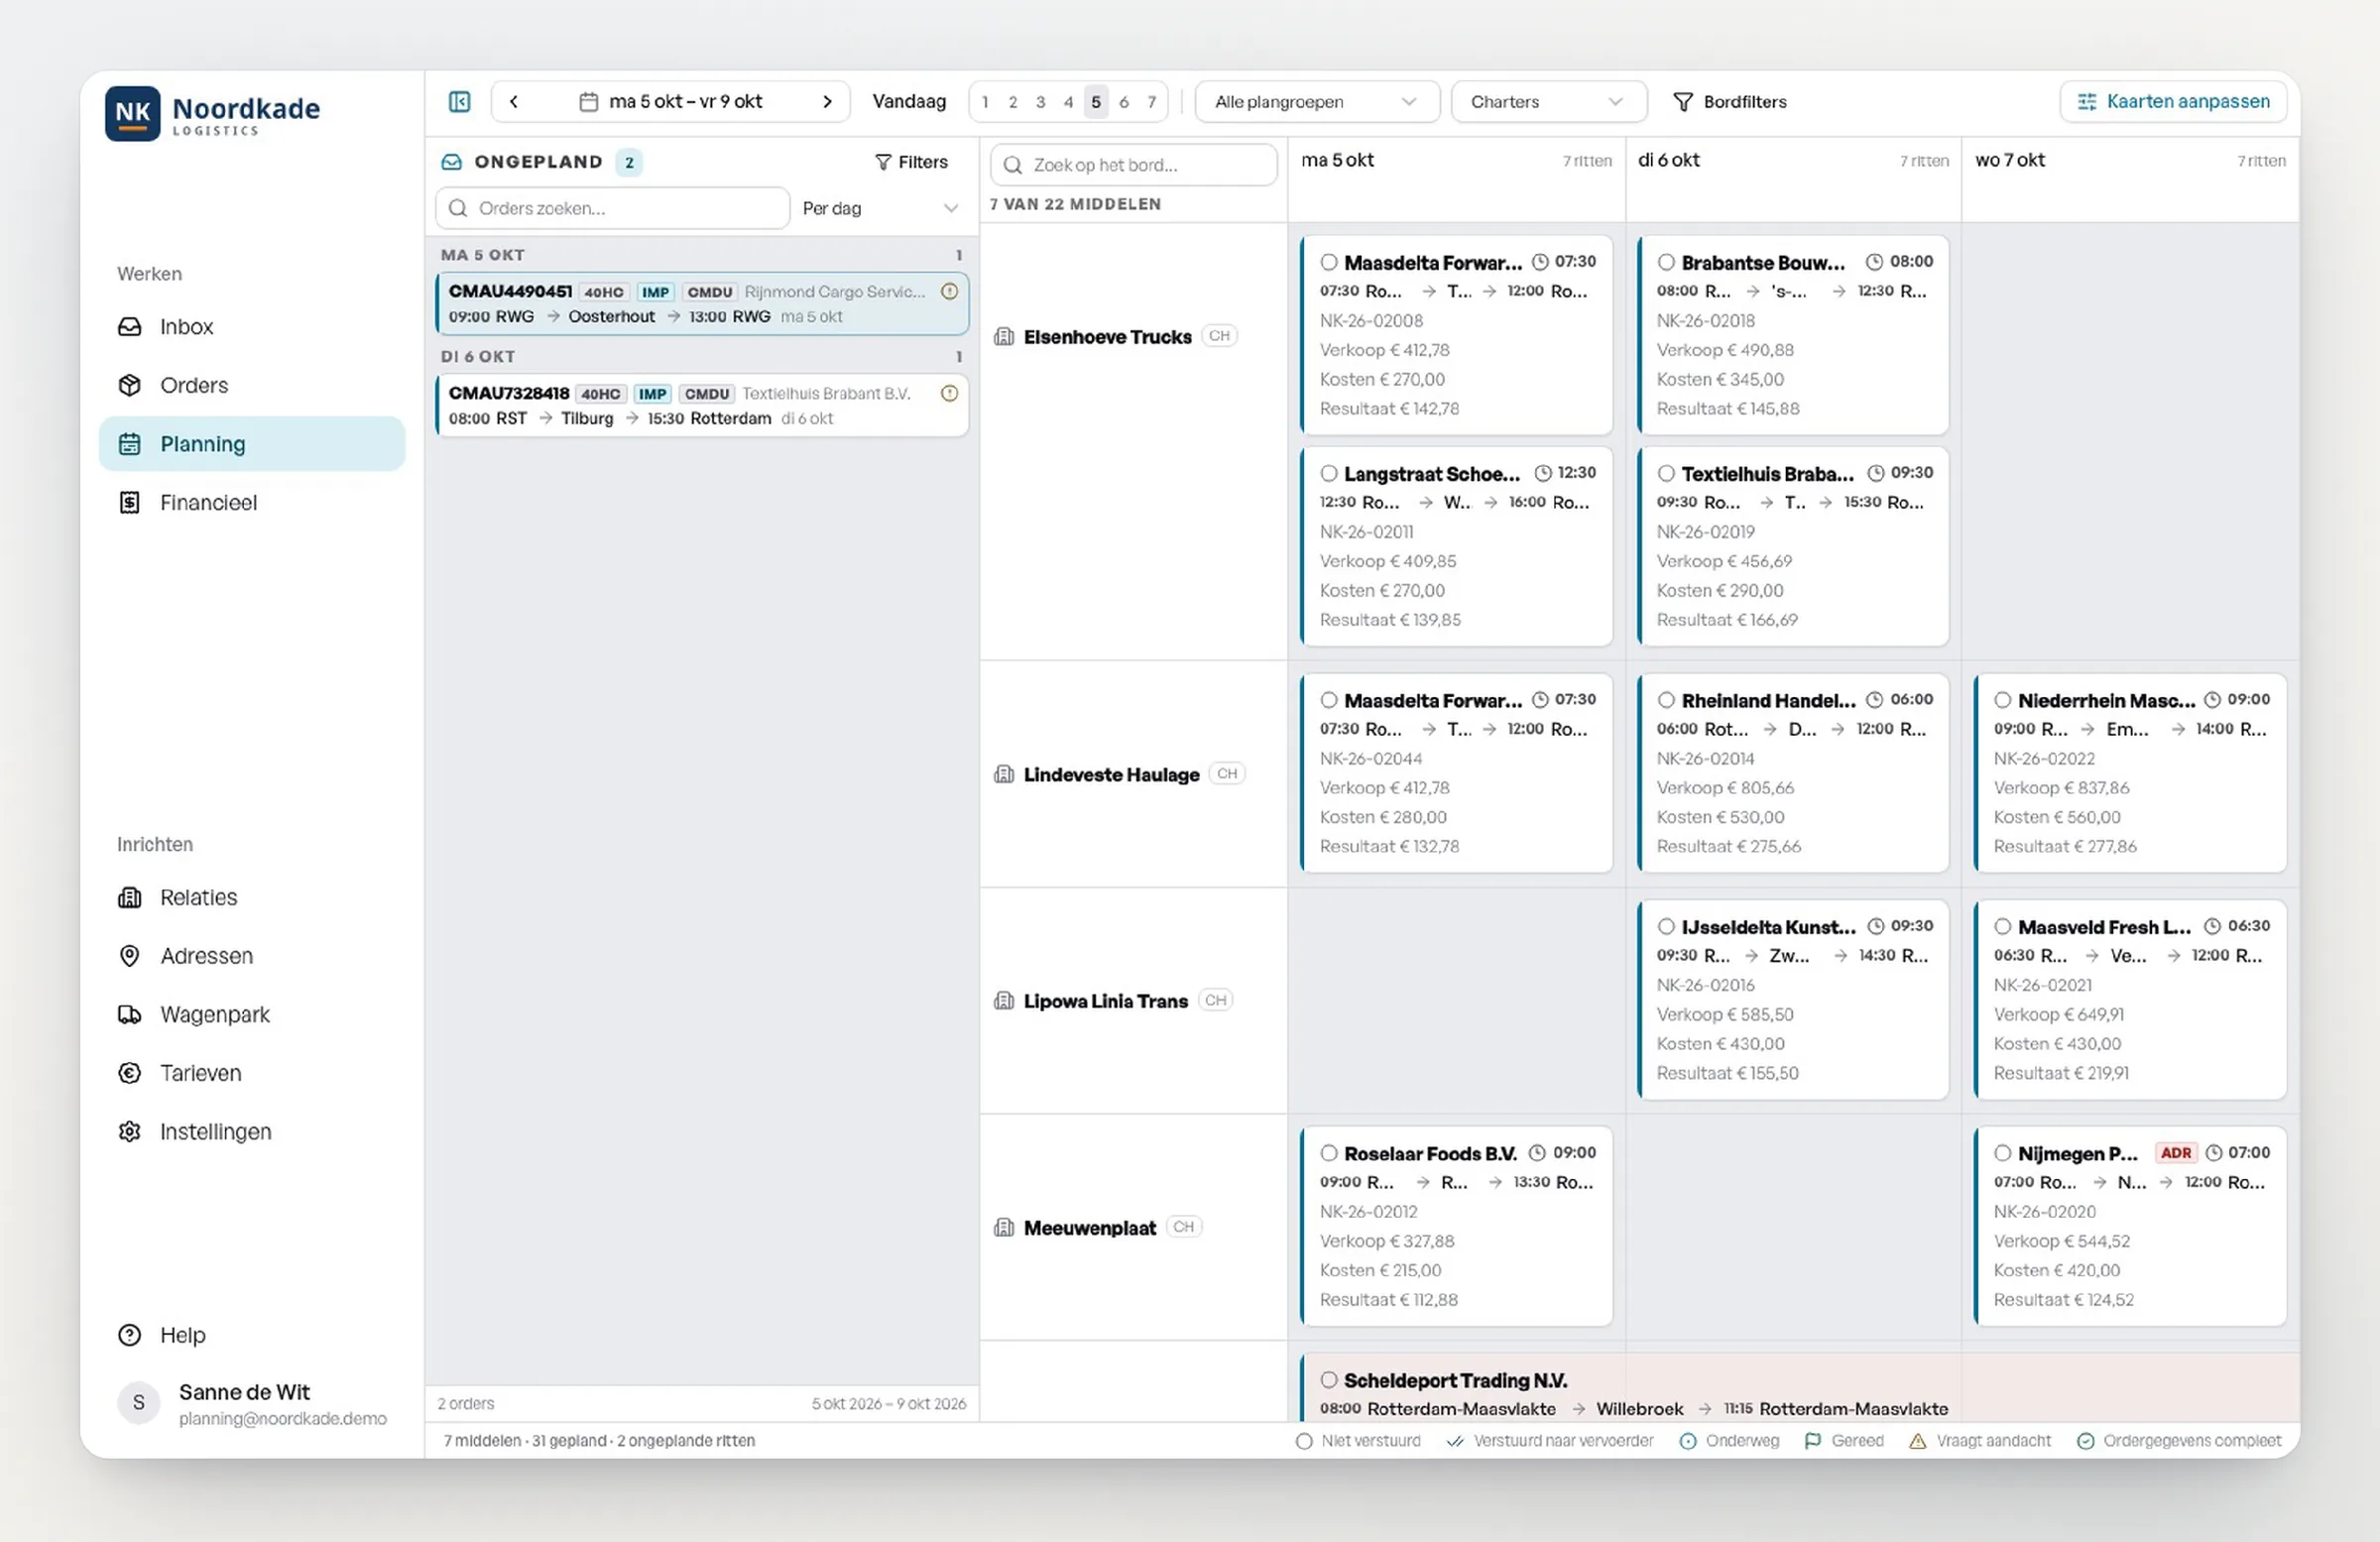Viewport: 2380px width, 1542px height.
Task: Select the IJsseldelta Kunst ride card
Action: (x=1794, y=999)
